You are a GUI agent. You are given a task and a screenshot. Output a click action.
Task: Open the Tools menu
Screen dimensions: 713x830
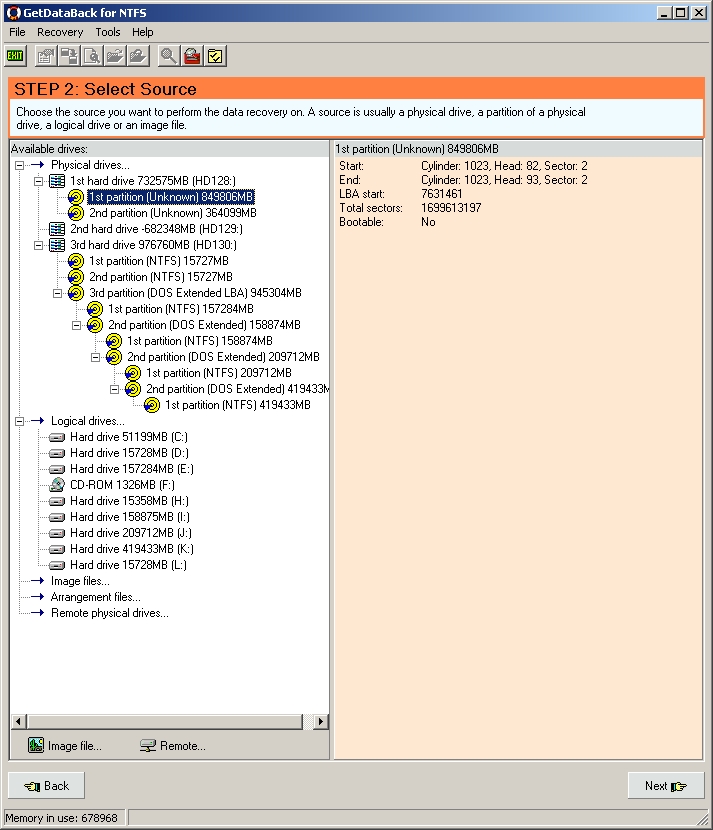(108, 32)
